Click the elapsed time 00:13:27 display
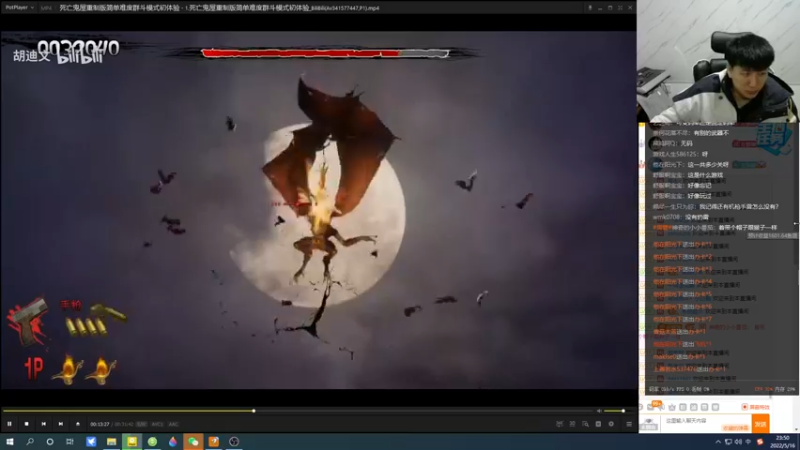The width and height of the screenshot is (800, 450). tap(100, 424)
